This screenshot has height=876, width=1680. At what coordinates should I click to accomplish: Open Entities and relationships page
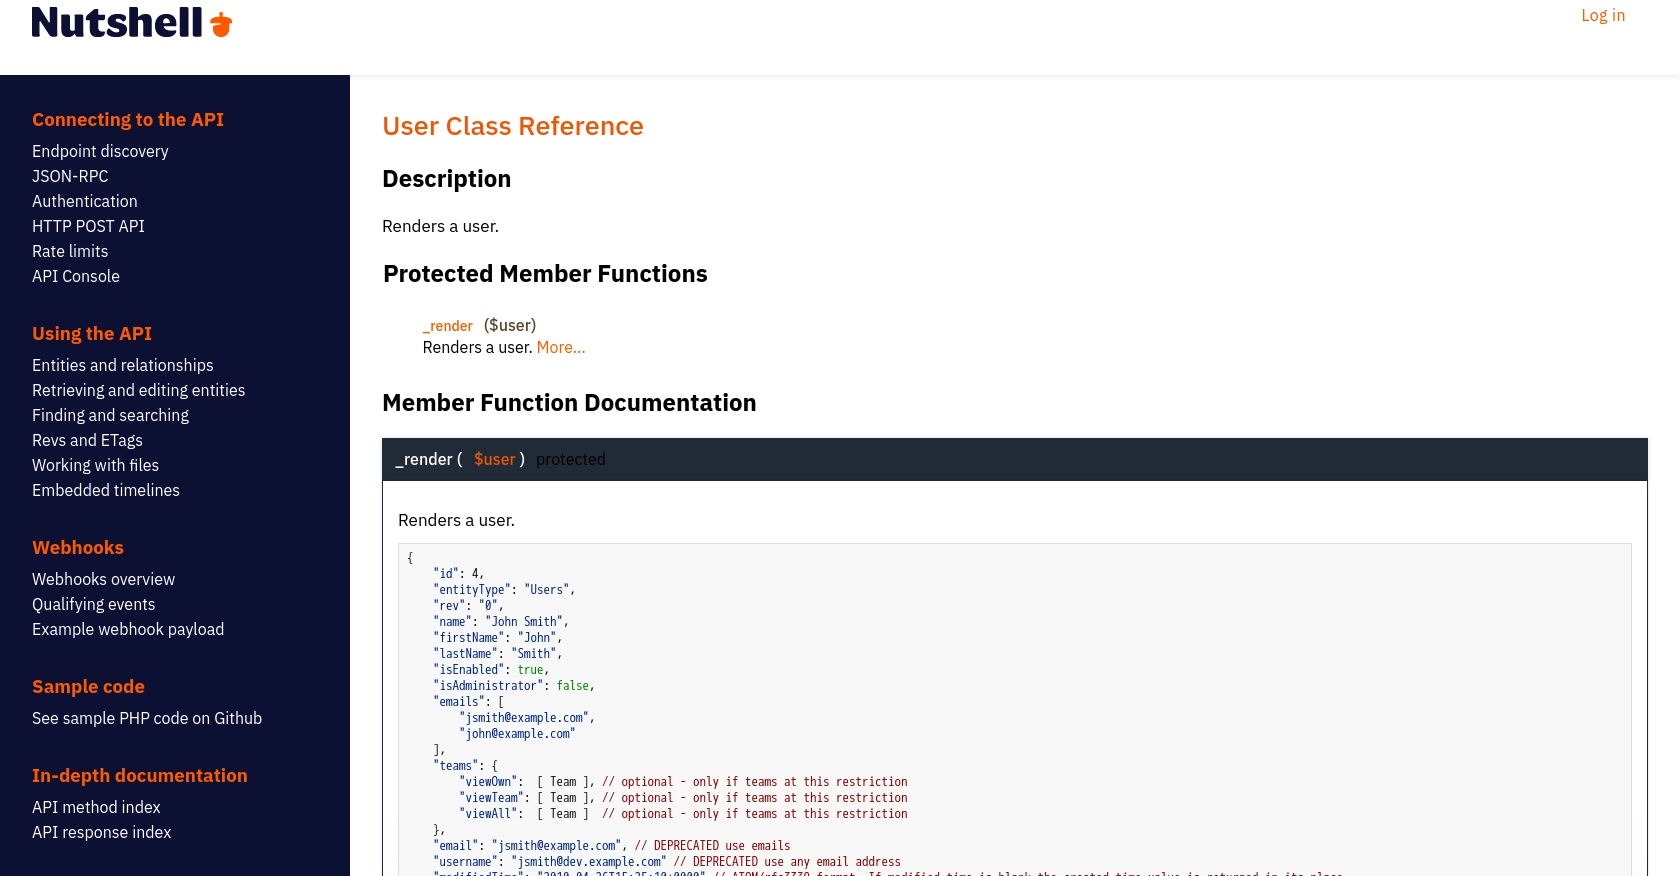click(x=123, y=365)
